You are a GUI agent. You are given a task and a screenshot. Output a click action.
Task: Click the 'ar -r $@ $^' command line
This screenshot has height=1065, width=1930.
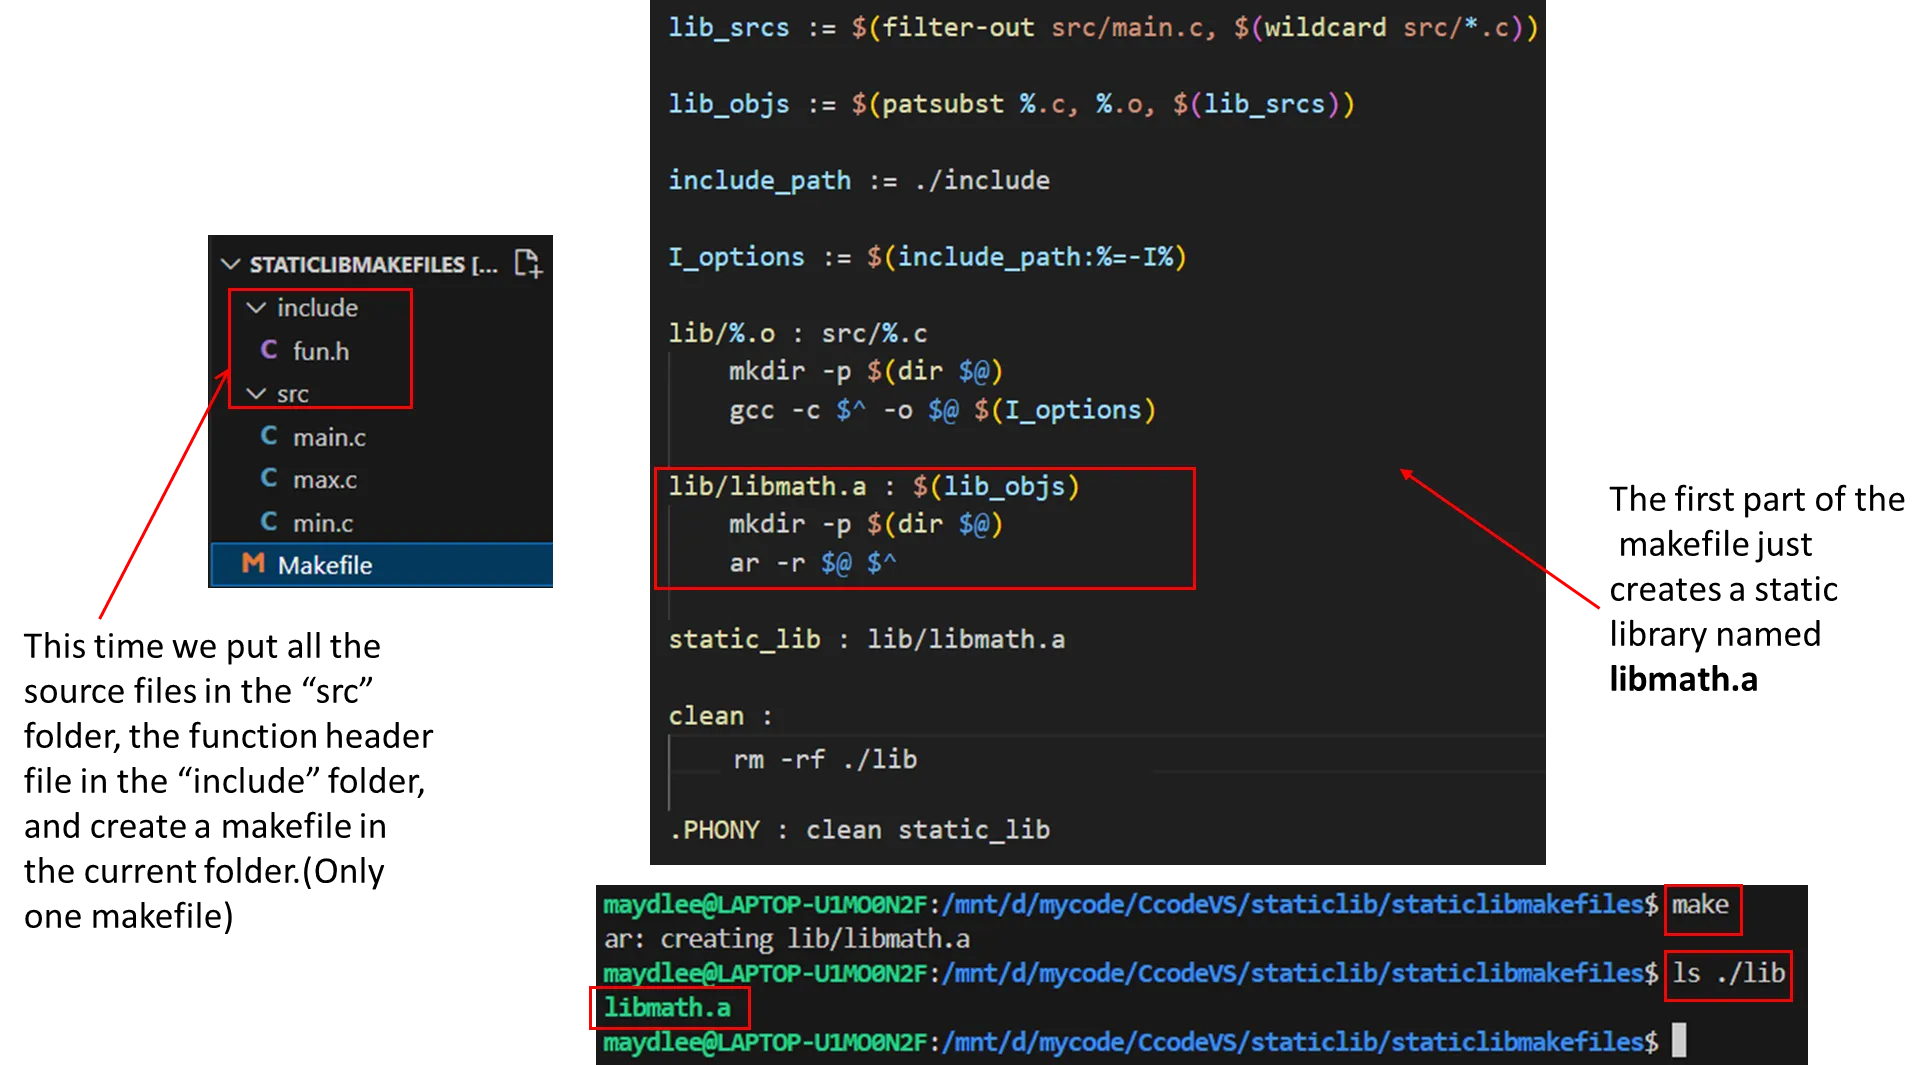click(x=812, y=563)
